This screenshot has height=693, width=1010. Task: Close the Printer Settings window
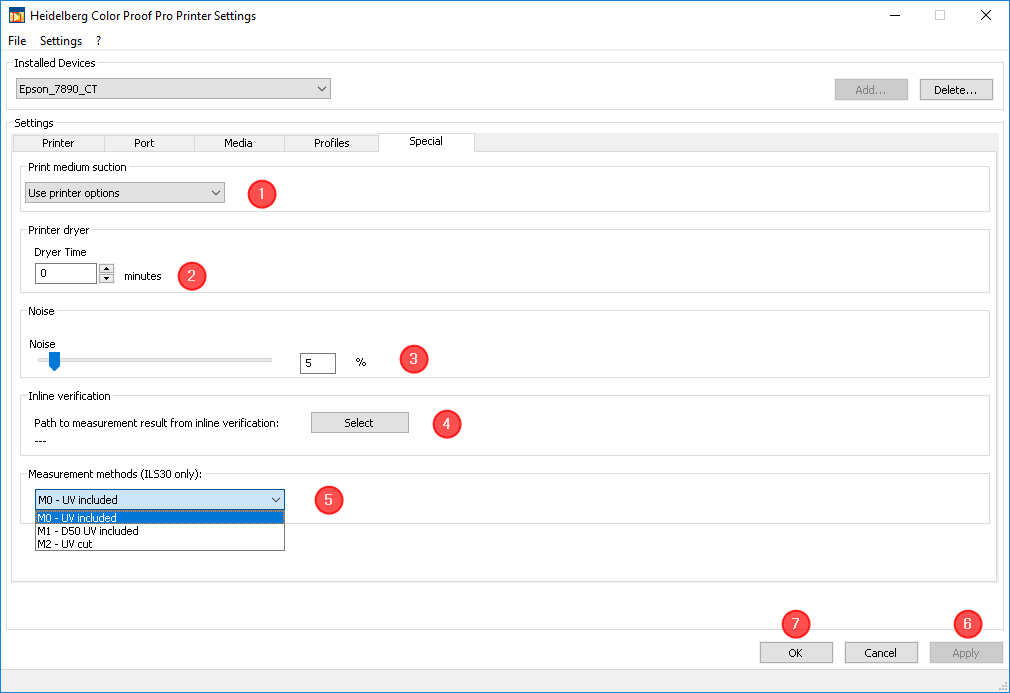[986, 15]
